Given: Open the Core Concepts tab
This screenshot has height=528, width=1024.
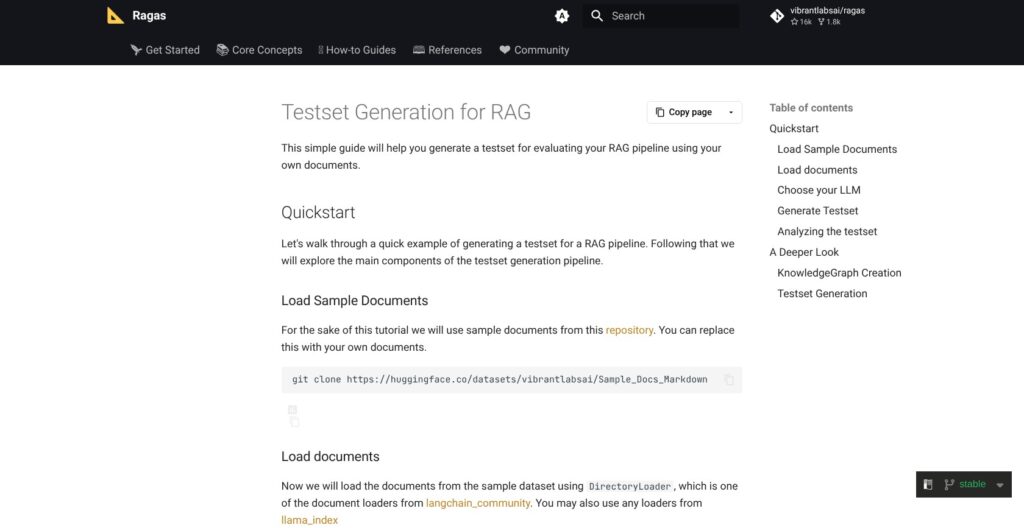Looking at the screenshot, I should 259,50.
